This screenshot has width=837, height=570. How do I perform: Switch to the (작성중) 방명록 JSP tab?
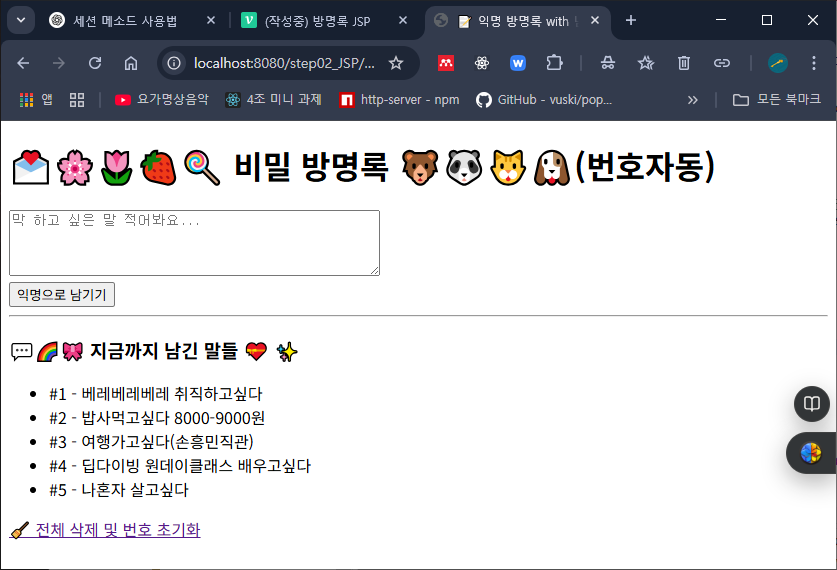[317, 21]
